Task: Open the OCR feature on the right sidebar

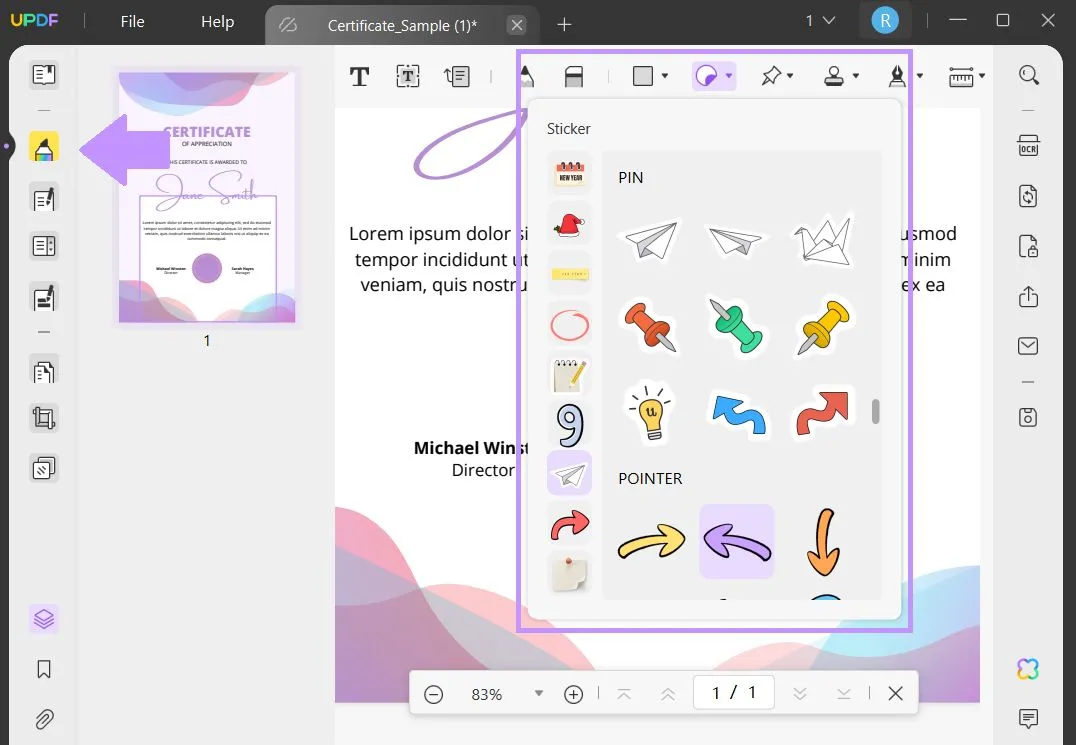Action: [x=1029, y=145]
